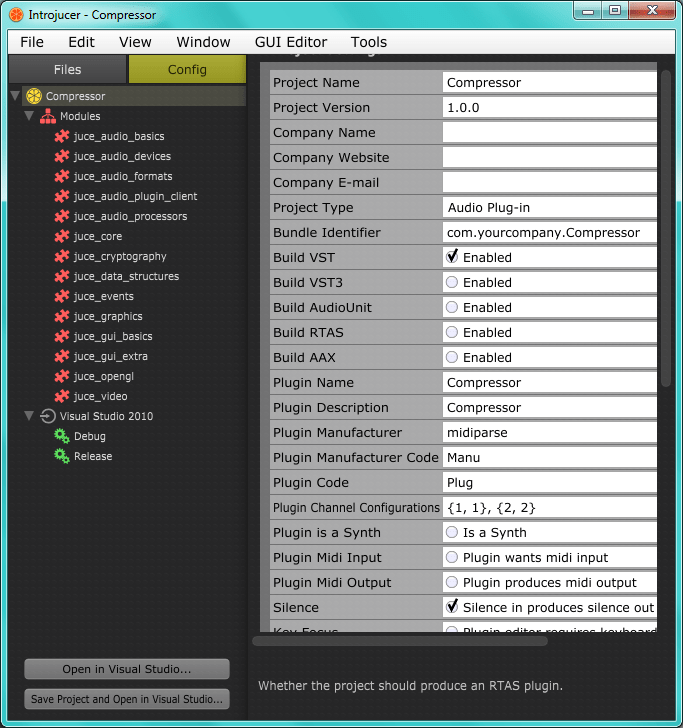The height and width of the screenshot is (728, 683).
Task: Click the Plugin Description field
Action: (x=550, y=408)
